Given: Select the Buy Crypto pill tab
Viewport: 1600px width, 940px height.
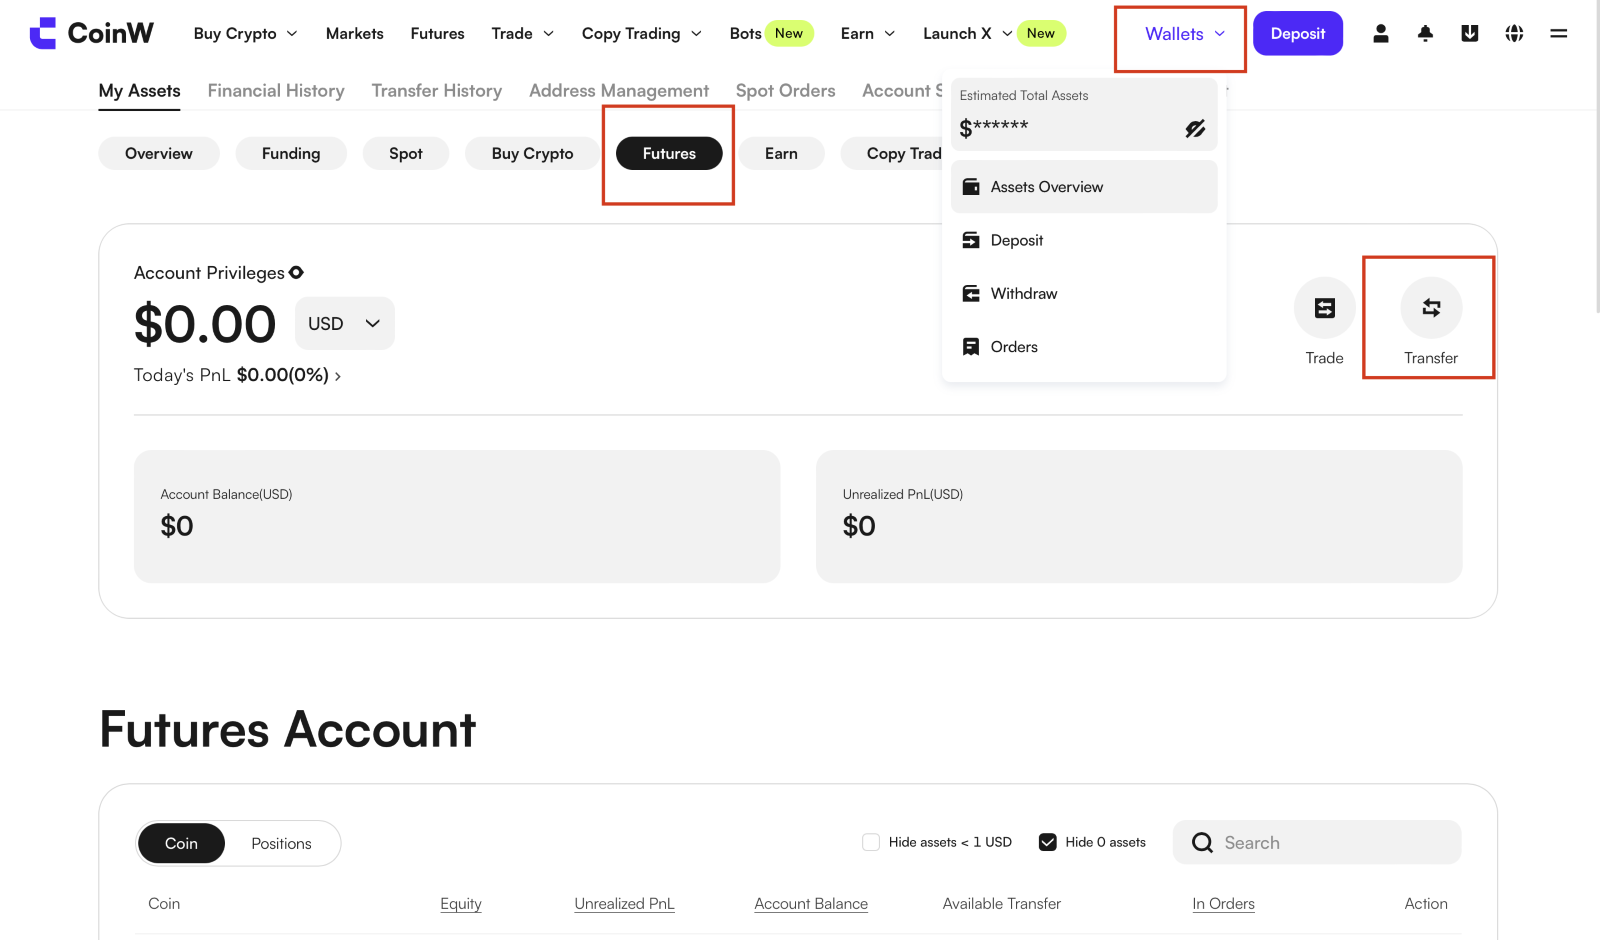Looking at the screenshot, I should 532,153.
